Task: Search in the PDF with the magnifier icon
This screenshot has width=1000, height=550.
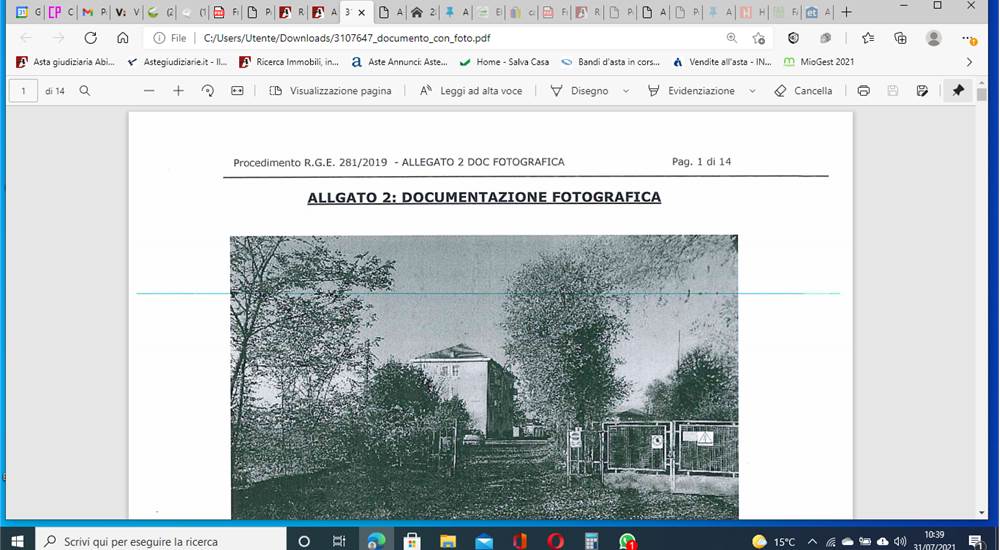Action: point(84,91)
